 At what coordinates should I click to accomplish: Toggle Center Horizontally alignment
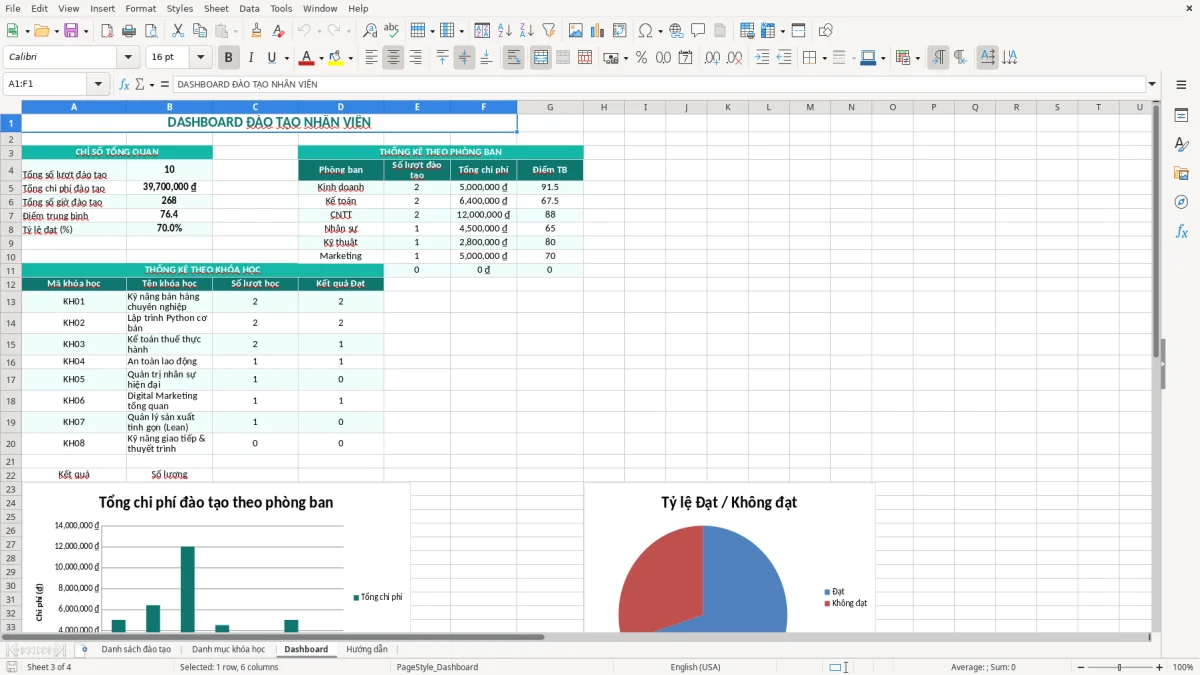click(x=393, y=58)
